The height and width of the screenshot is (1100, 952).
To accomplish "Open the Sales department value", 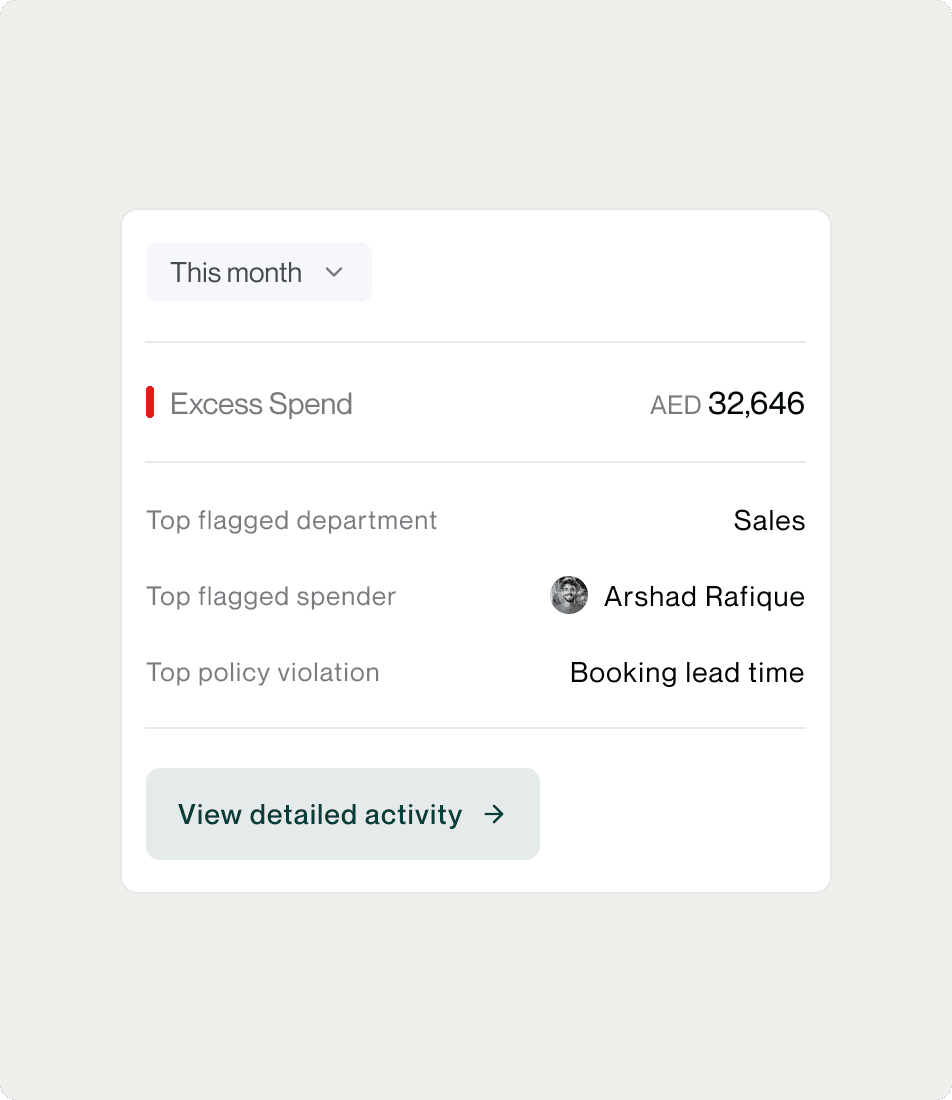I will [x=769, y=520].
